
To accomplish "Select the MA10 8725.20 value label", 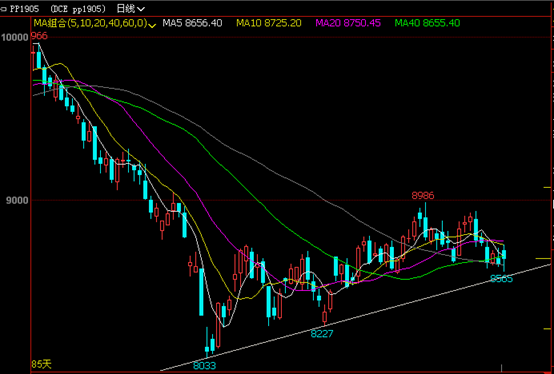I will click(x=269, y=23).
